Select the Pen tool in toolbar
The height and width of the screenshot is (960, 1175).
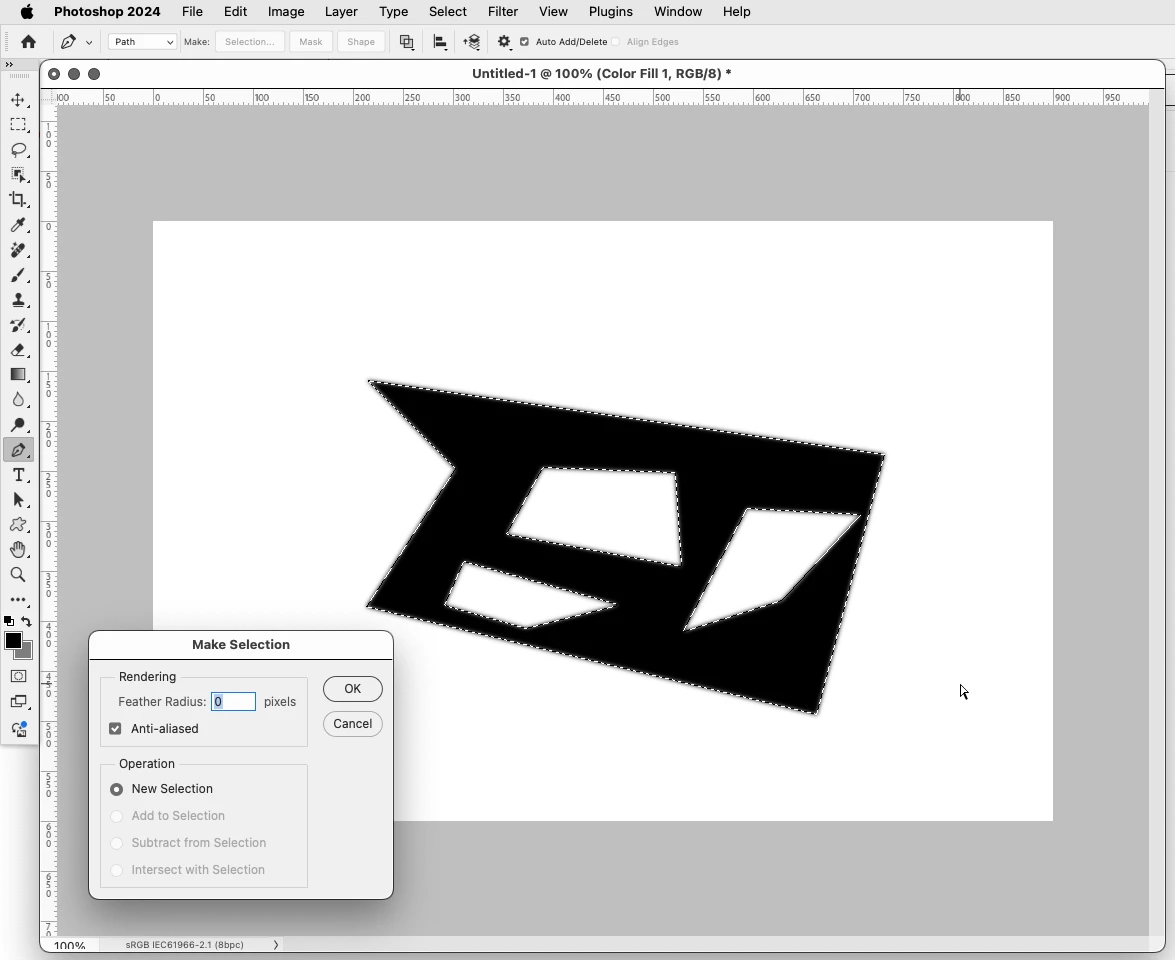point(18,450)
